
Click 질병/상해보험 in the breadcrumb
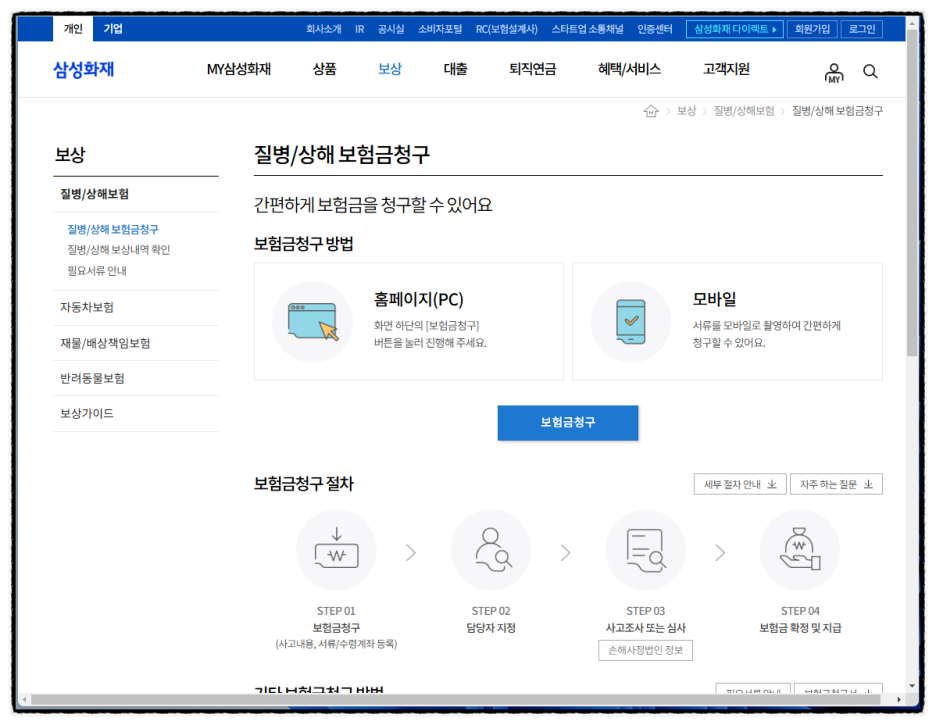[x=744, y=111]
